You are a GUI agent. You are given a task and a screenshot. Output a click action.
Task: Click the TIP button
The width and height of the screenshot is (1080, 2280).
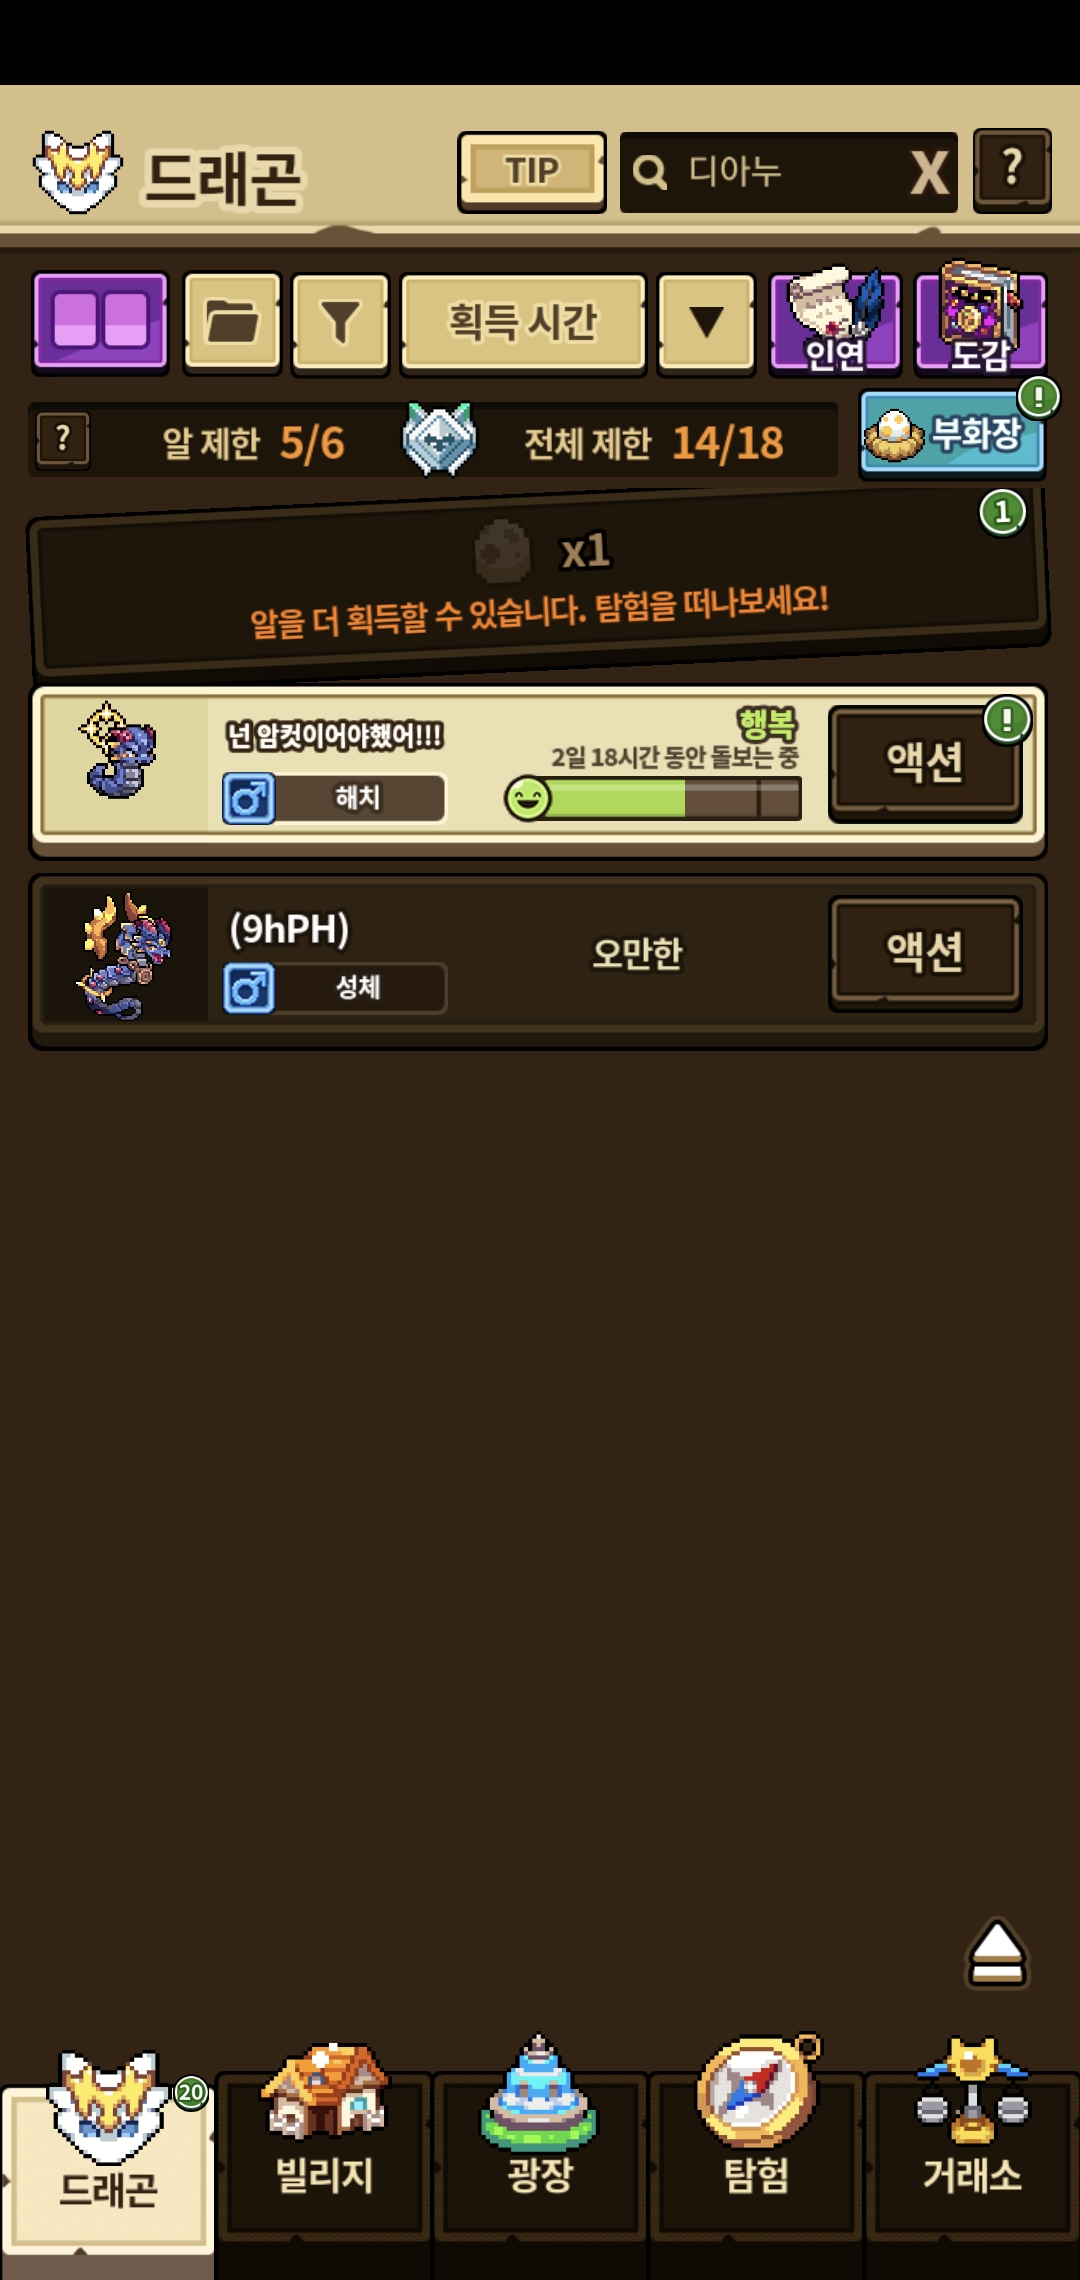[x=532, y=171]
